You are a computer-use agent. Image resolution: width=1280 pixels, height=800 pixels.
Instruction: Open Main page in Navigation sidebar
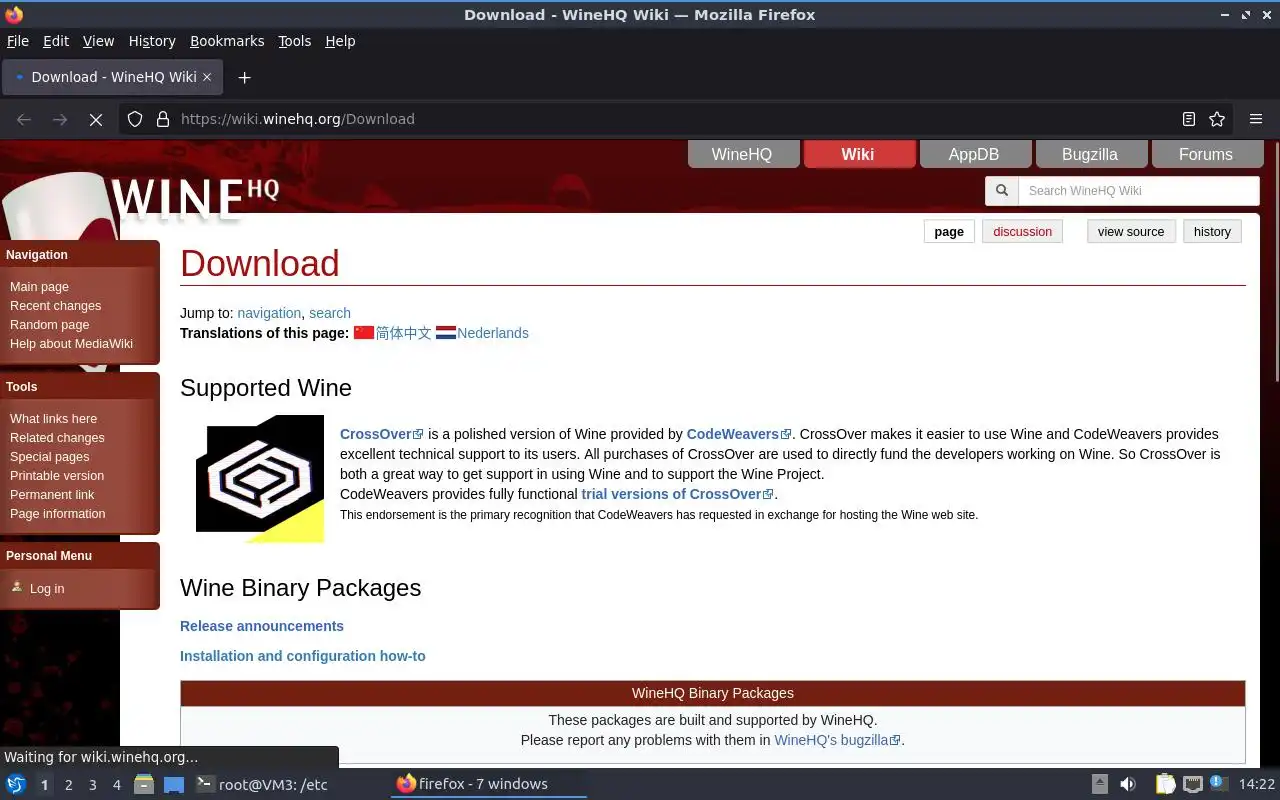[x=39, y=287]
